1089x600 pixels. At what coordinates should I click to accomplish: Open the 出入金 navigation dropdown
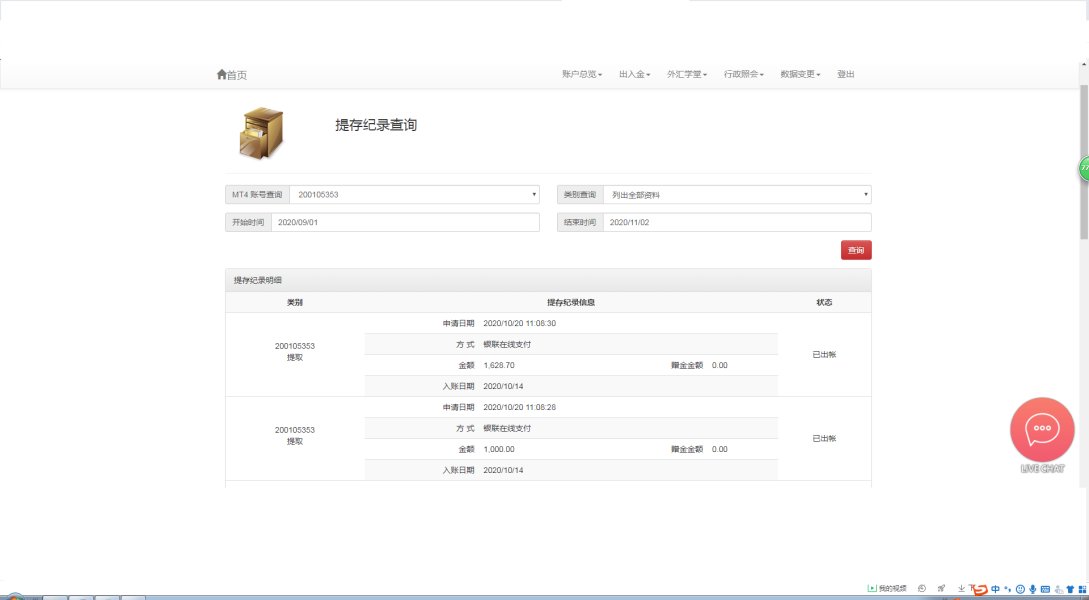coord(634,75)
